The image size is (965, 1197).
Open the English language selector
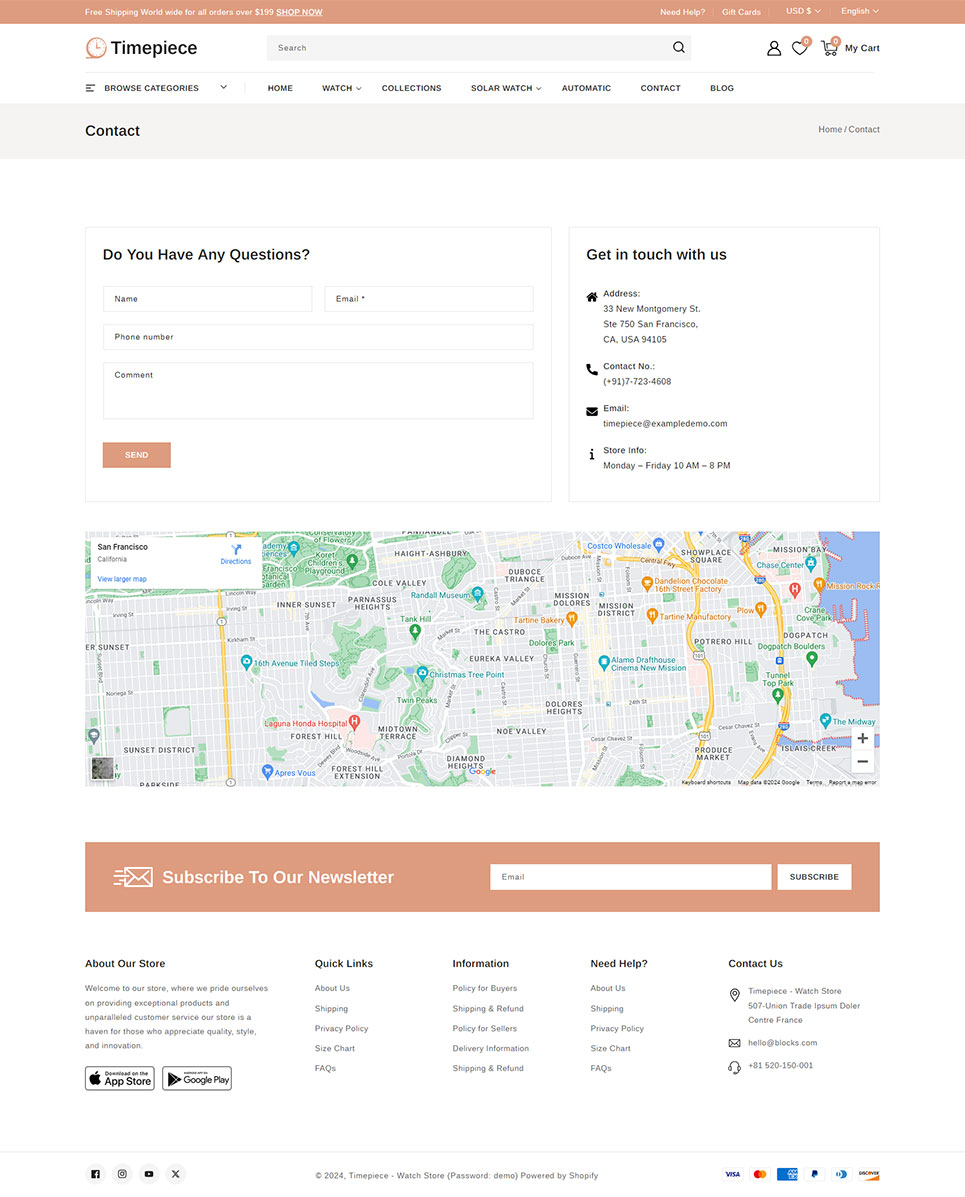[x=859, y=11]
